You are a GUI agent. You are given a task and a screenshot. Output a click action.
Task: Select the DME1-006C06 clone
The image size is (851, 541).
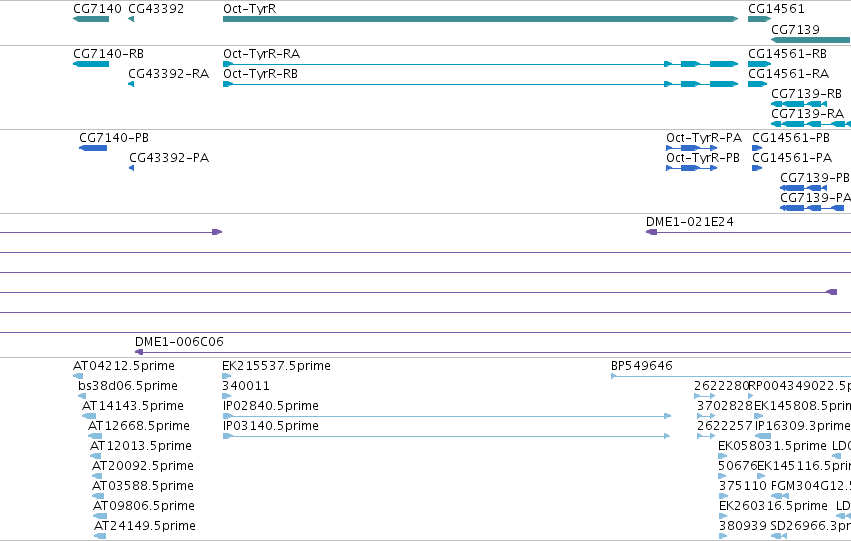tap(493, 352)
